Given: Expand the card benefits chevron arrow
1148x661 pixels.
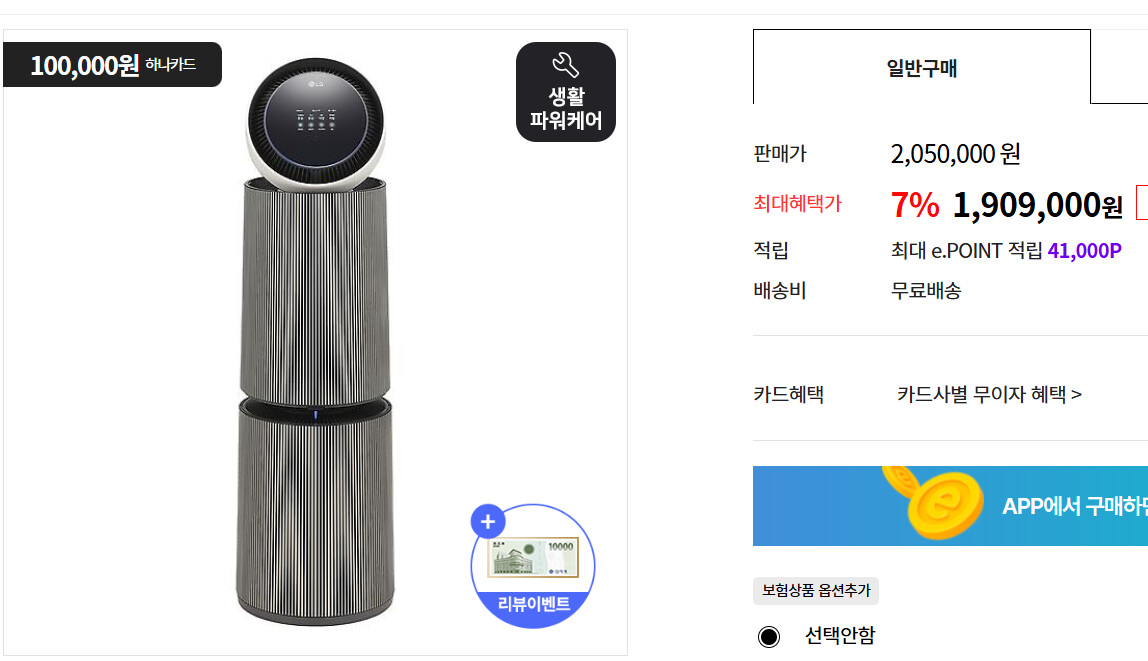Looking at the screenshot, I should click(1076, 395).
